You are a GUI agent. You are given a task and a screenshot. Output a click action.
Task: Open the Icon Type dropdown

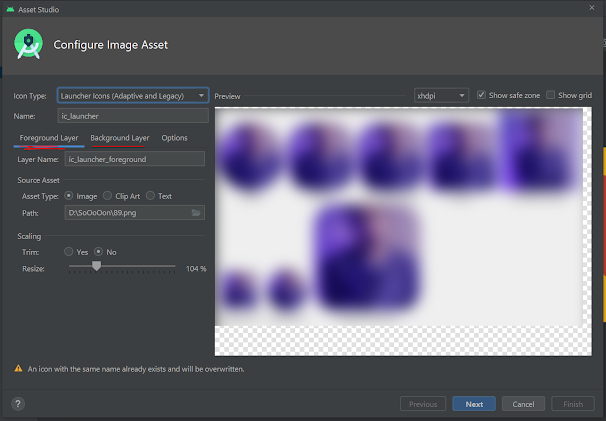coord(133,95)
